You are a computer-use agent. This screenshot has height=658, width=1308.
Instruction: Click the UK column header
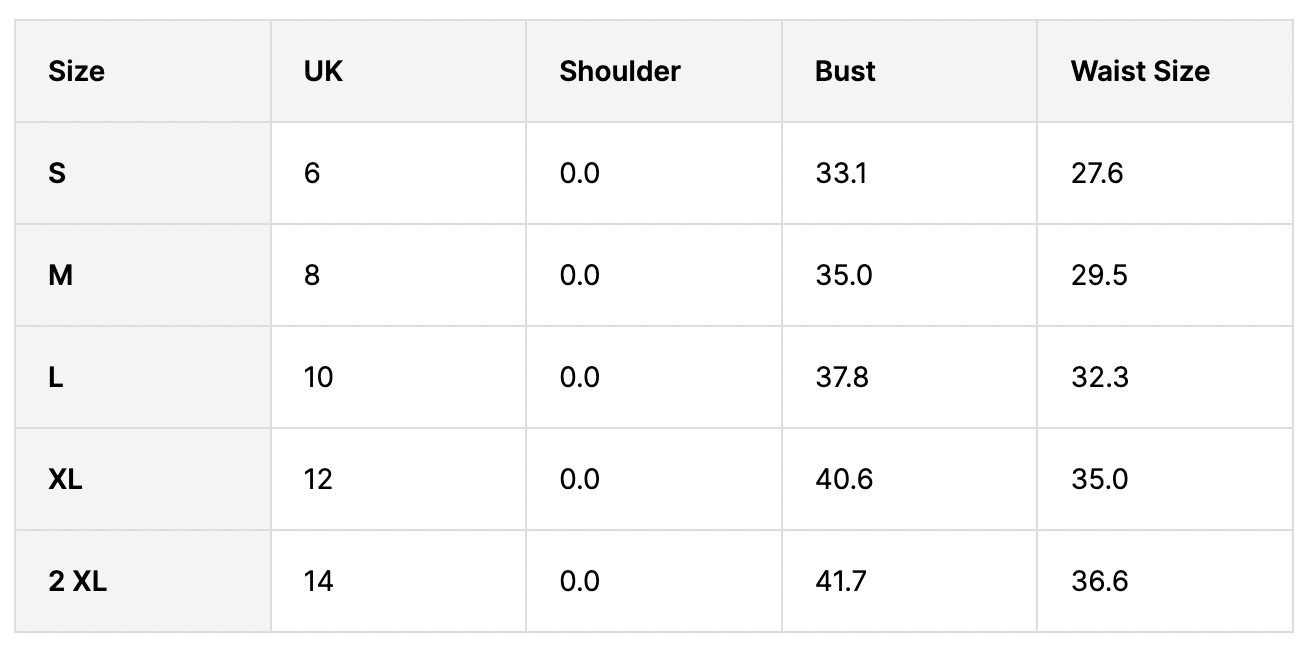pyautogui.click(x=323, y=72)
